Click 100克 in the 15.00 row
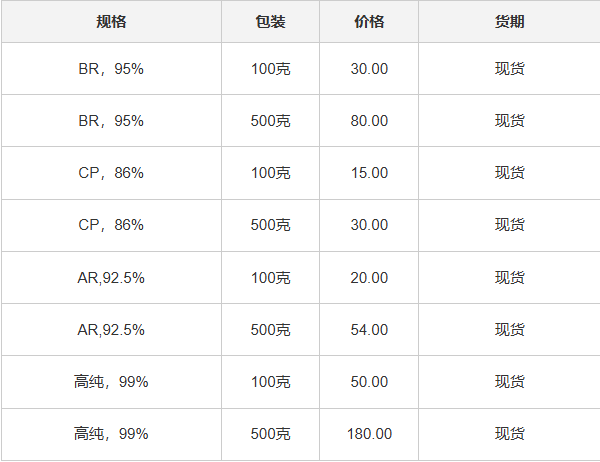 tap(270, 173)
